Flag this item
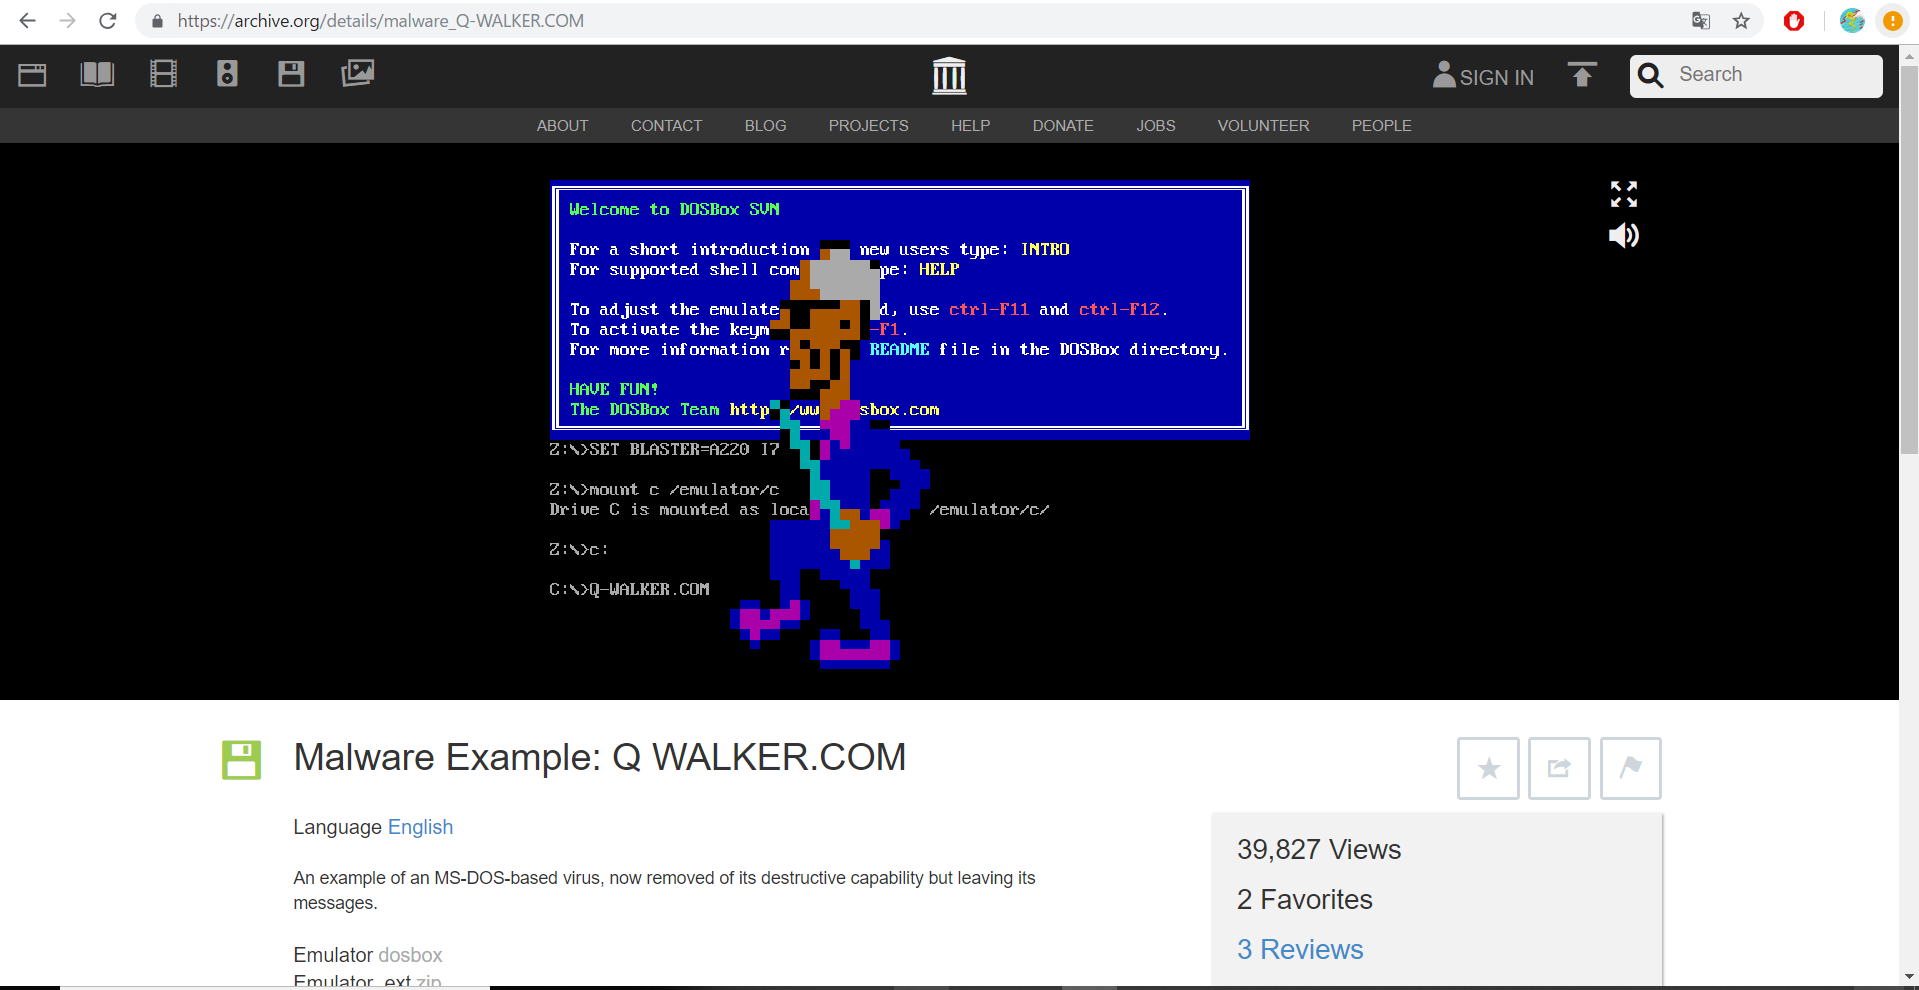The height and width of the screenshot is (990, 1919). [x=1630, y=768]
